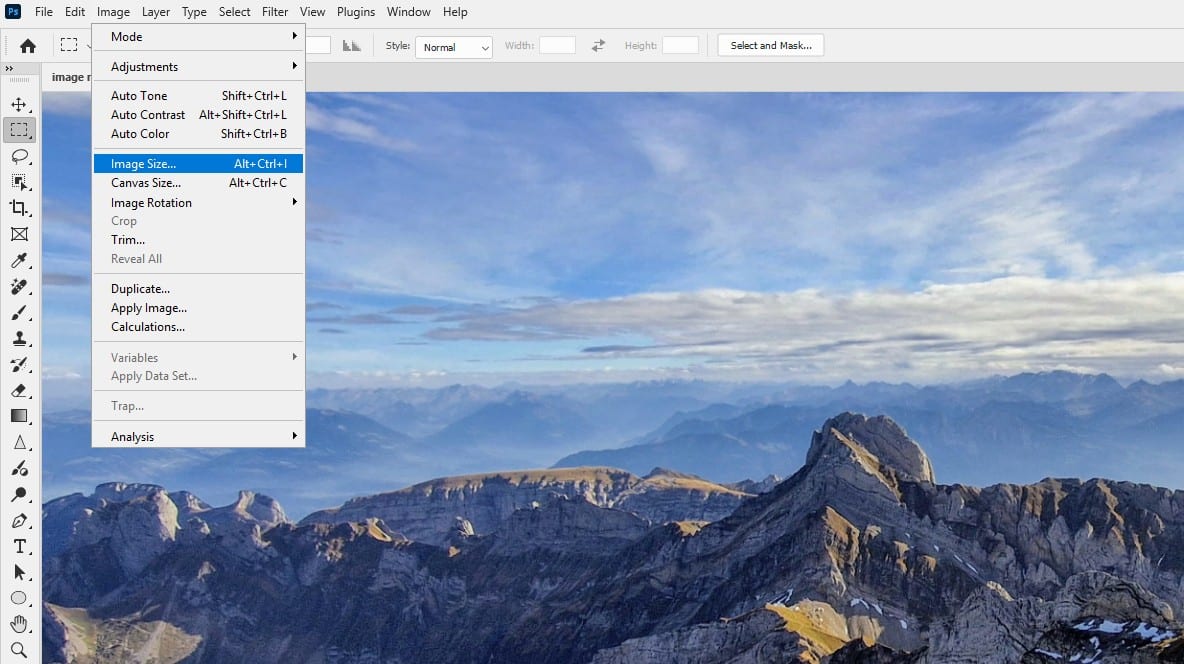Screen dimensions: 1184x664
Task: Choose the Horizontal Type tool
Action: point(19,546)
